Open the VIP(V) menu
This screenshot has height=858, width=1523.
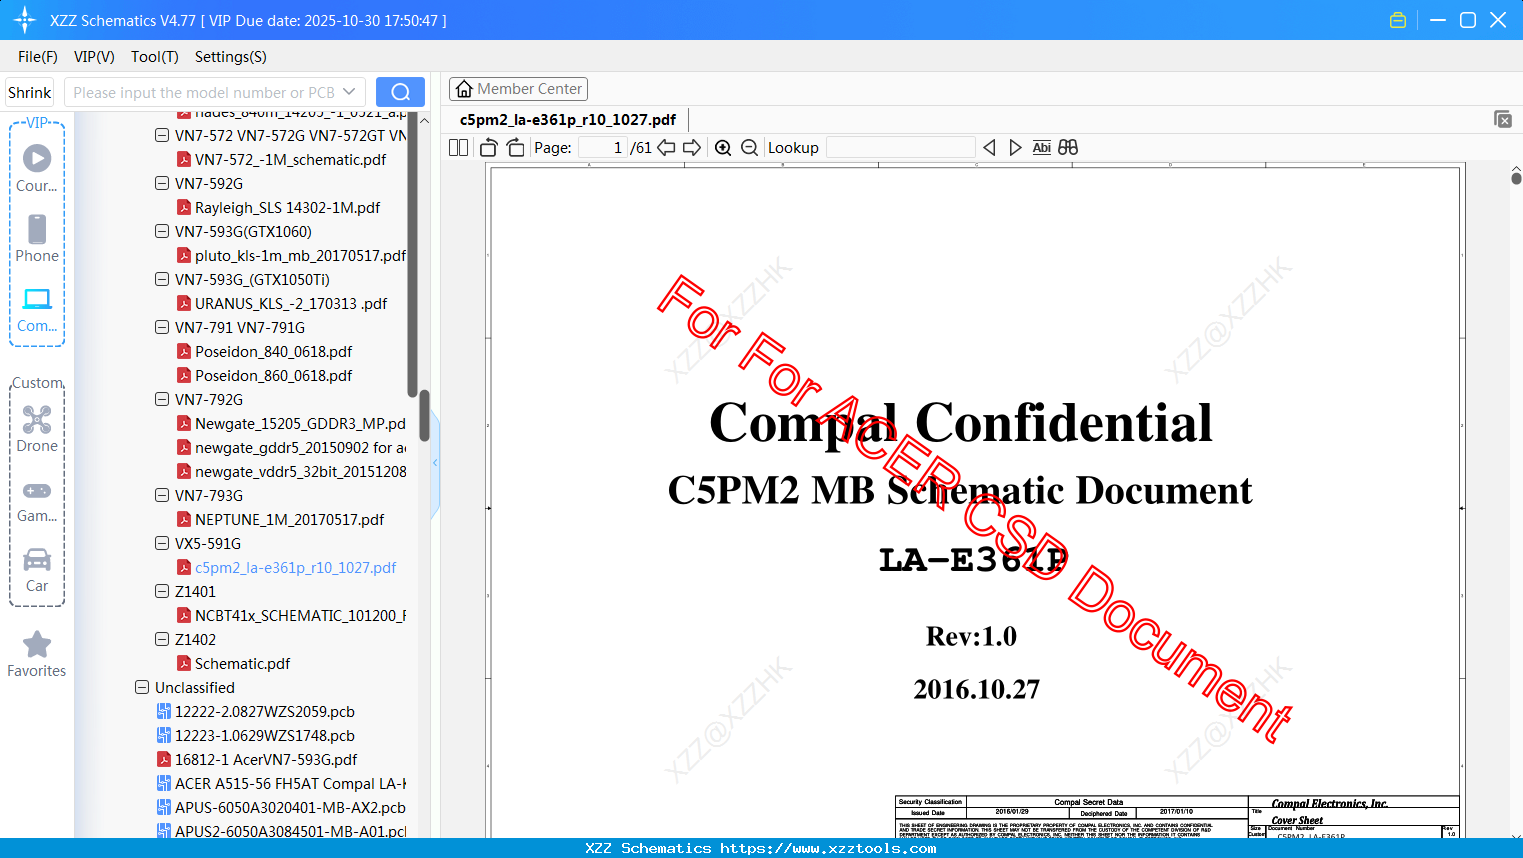pos(94,57)
